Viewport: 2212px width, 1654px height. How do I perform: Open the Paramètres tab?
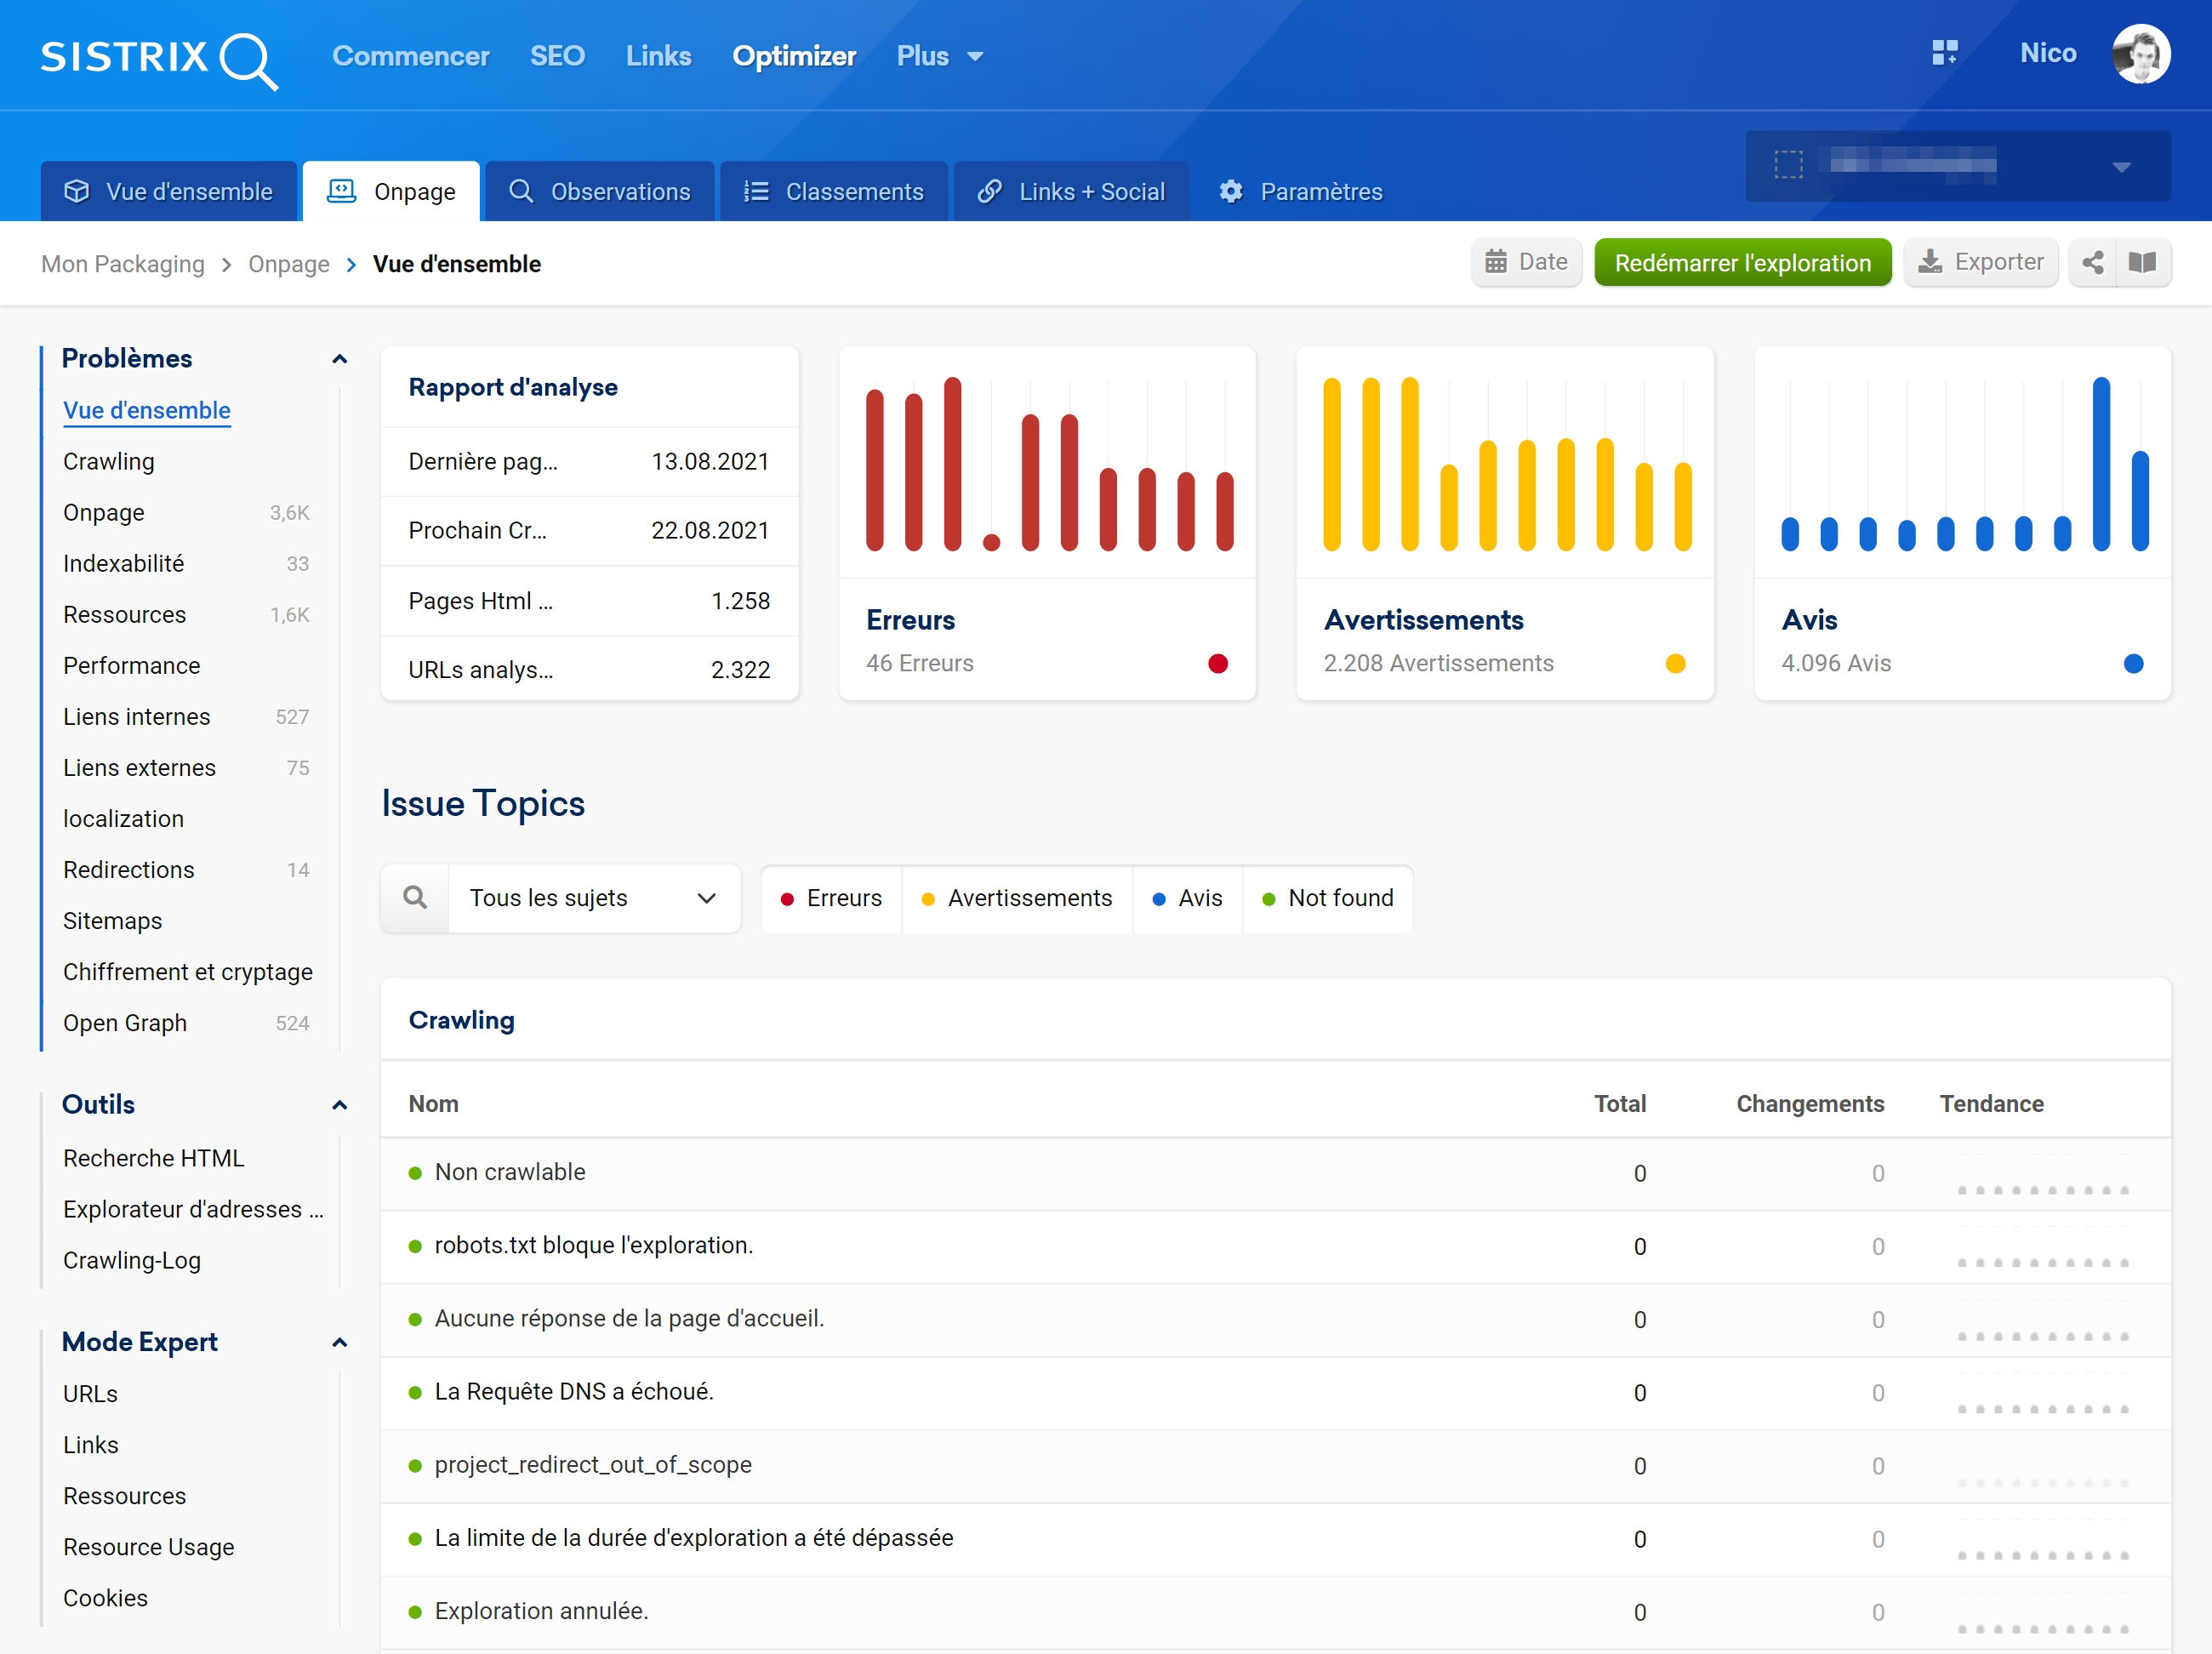[x=1300, y=191]
